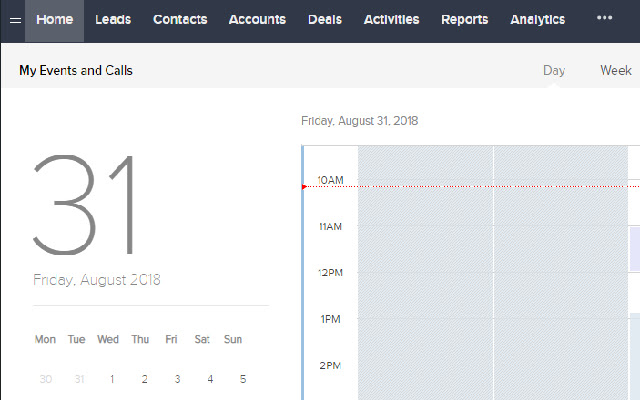Select date 5 in mini calendar

click(243, 379)
